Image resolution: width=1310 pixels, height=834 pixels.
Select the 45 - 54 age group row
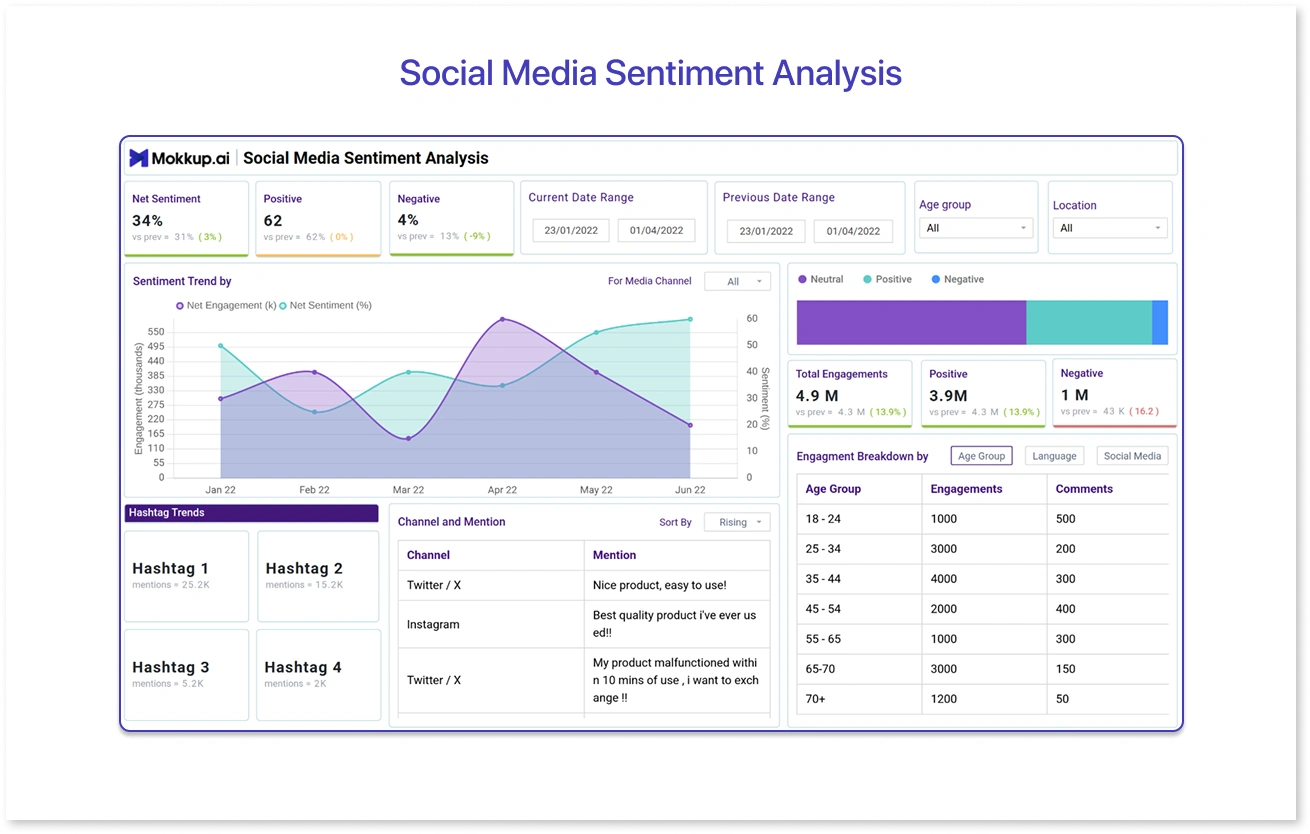click(x=982, y=609)
